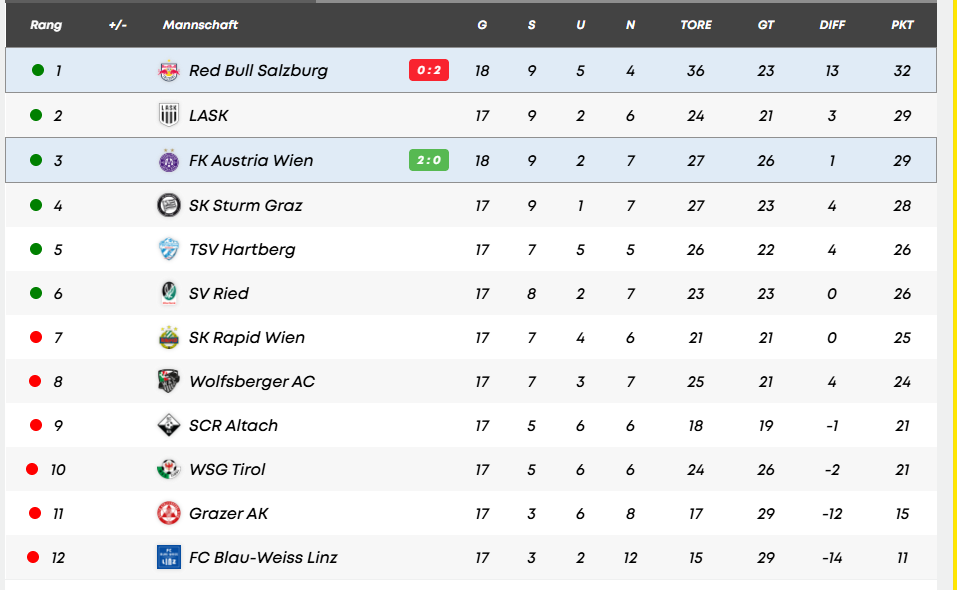Open the green 2:0 live score badge
Screen dimensions: 957x590
(x=429, y=160)
